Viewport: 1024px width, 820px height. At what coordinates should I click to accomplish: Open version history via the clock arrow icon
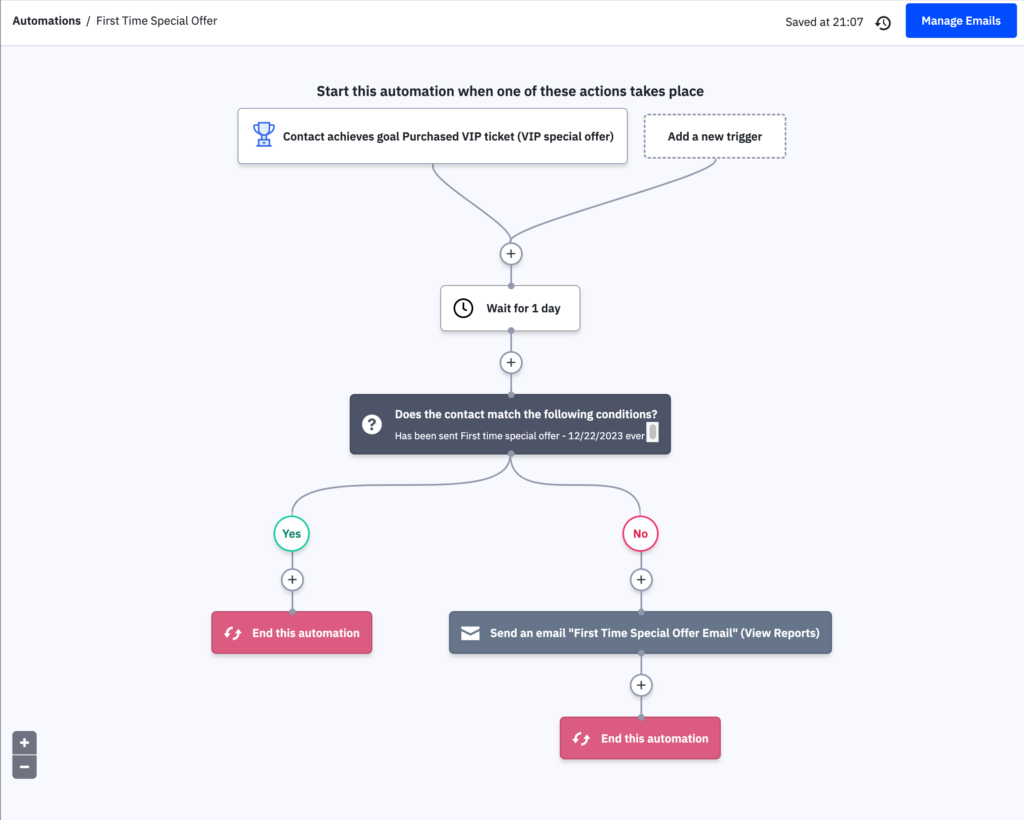pos(883,21)
